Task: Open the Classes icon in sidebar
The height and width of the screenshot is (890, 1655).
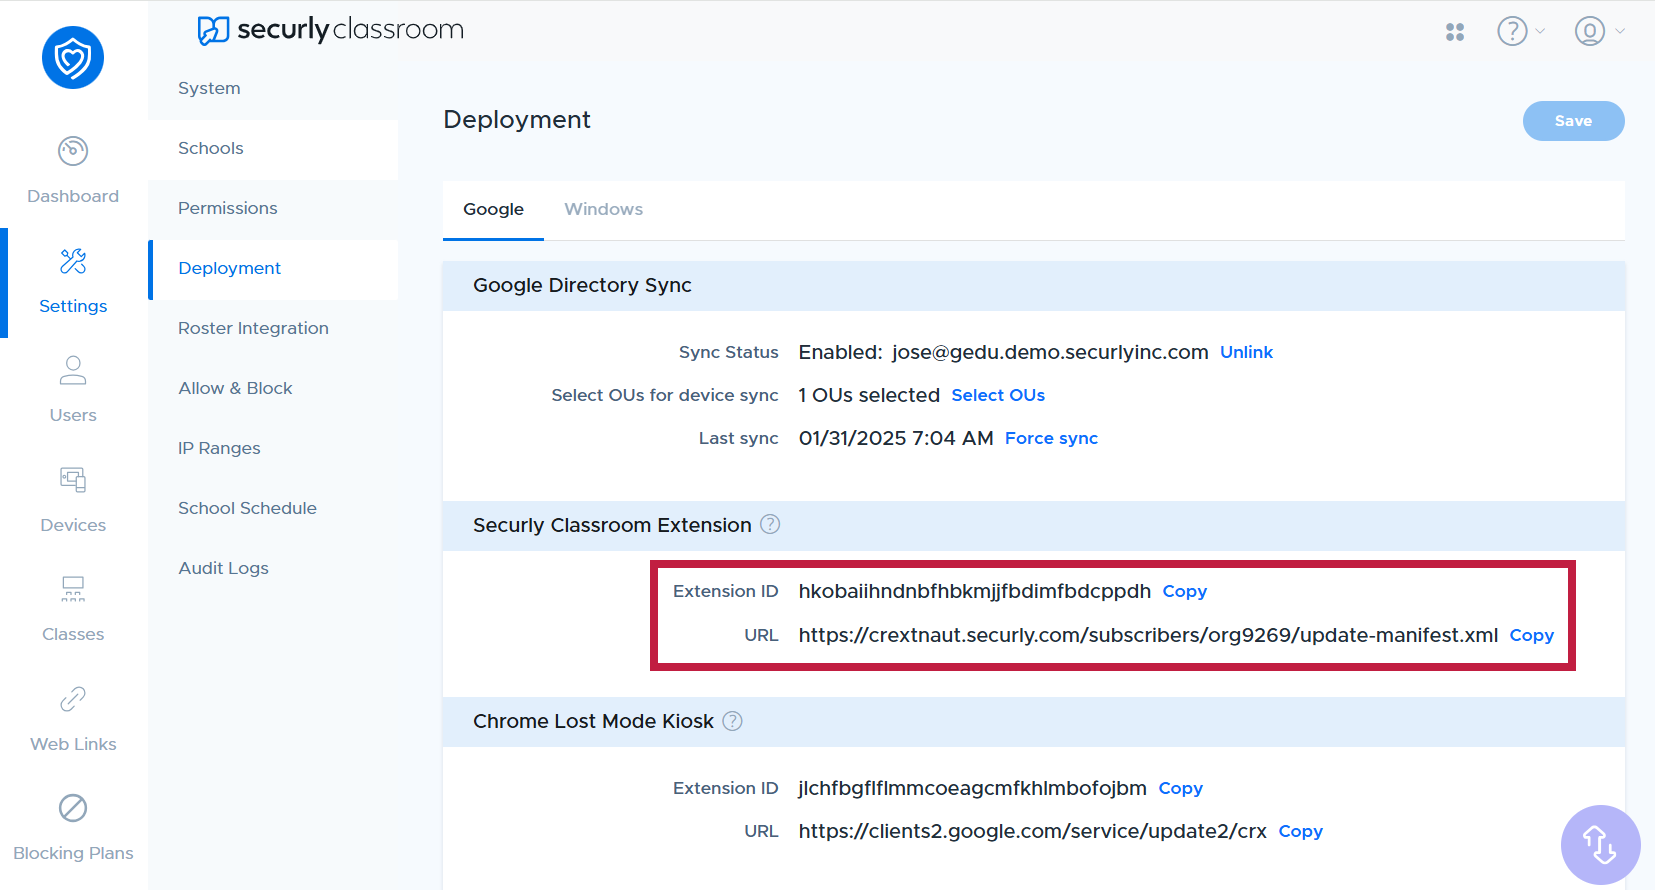Action: 73,589
